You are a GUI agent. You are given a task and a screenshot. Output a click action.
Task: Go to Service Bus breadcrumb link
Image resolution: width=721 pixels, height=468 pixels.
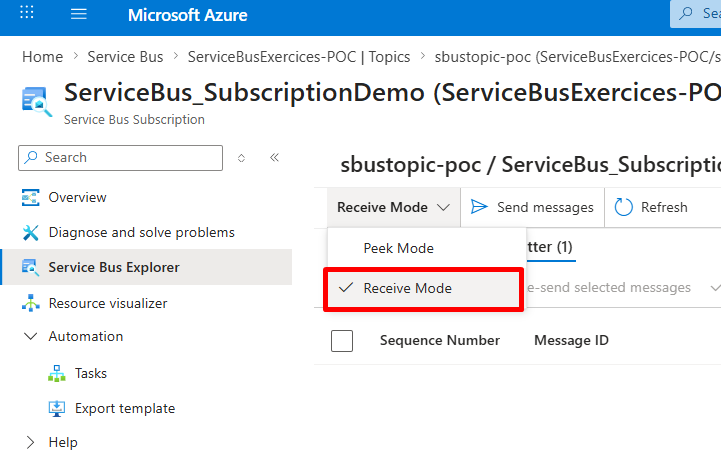pos(125,57)
